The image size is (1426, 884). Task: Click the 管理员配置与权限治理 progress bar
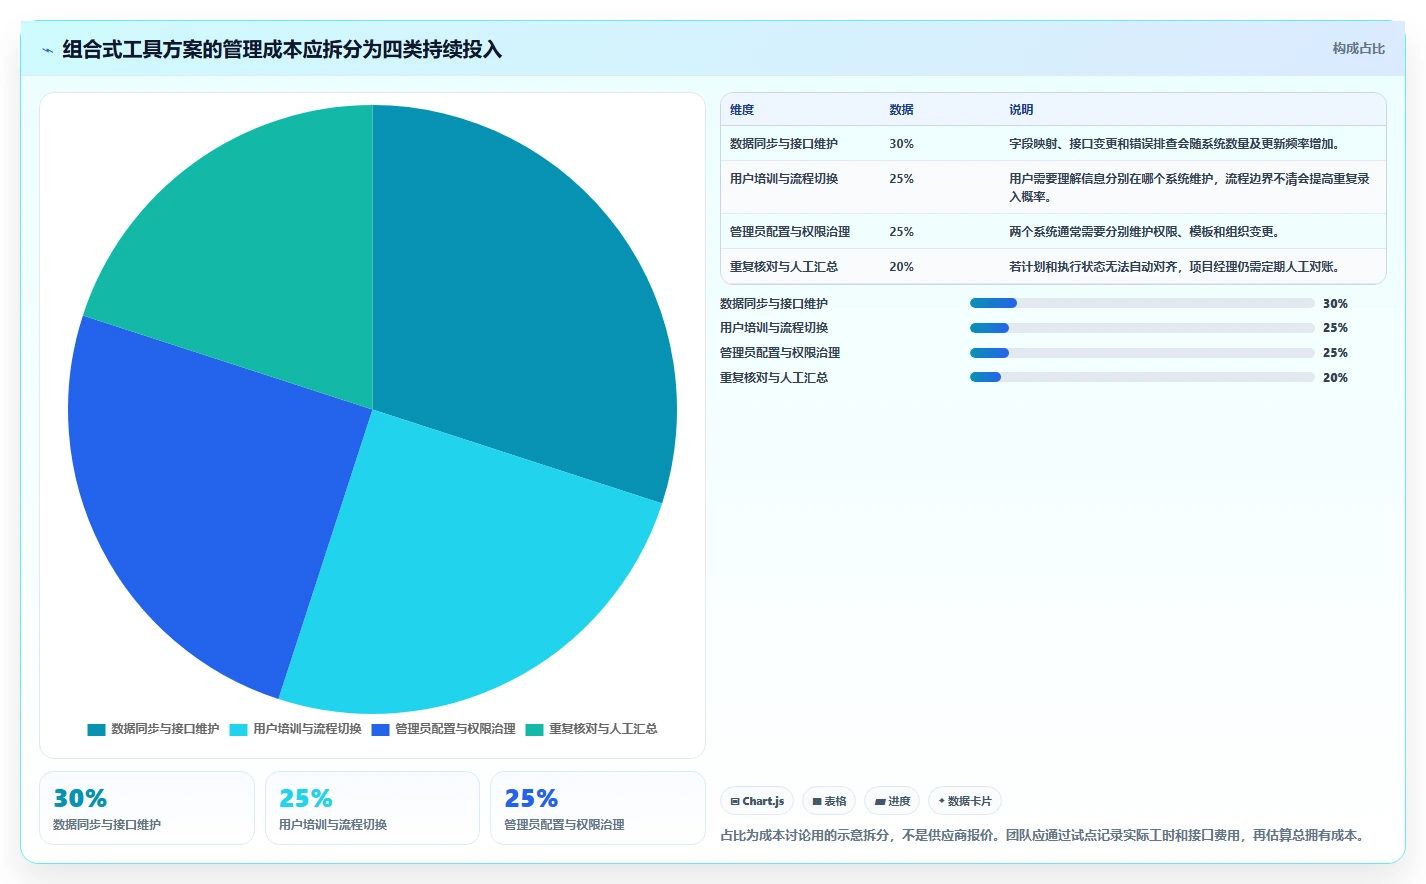pyautogui.click(x=1142, y=353)
